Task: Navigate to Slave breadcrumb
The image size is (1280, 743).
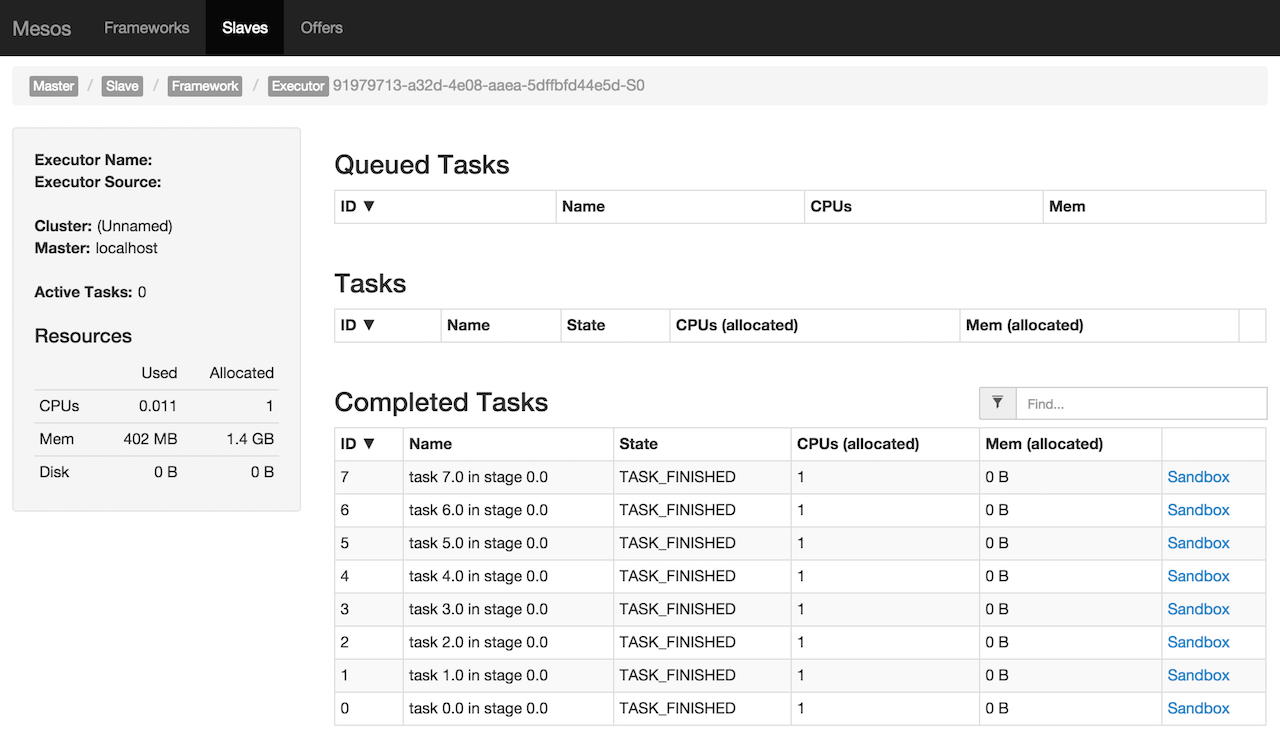Action: pos(122,86)
